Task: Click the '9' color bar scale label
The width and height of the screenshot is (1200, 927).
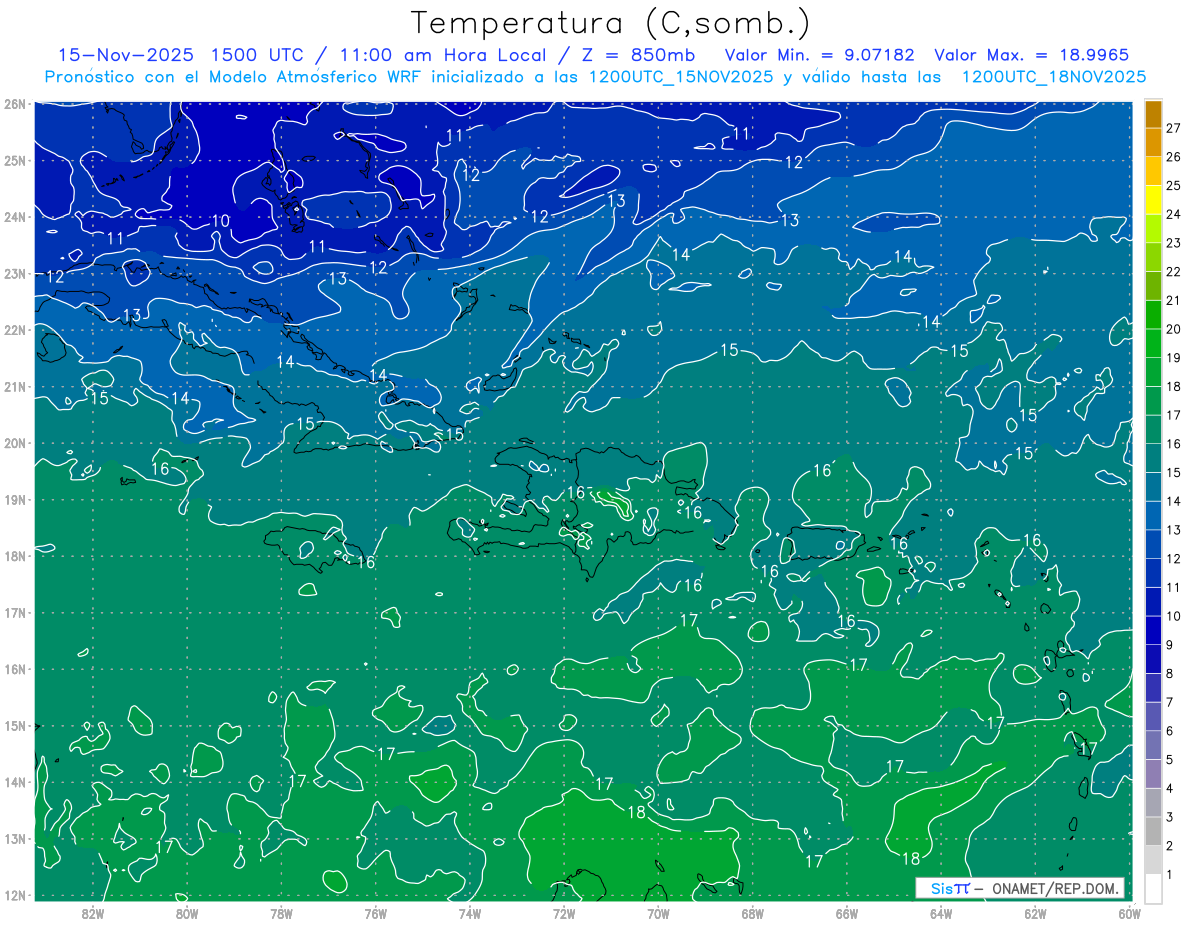Action: coord(1171,645)
